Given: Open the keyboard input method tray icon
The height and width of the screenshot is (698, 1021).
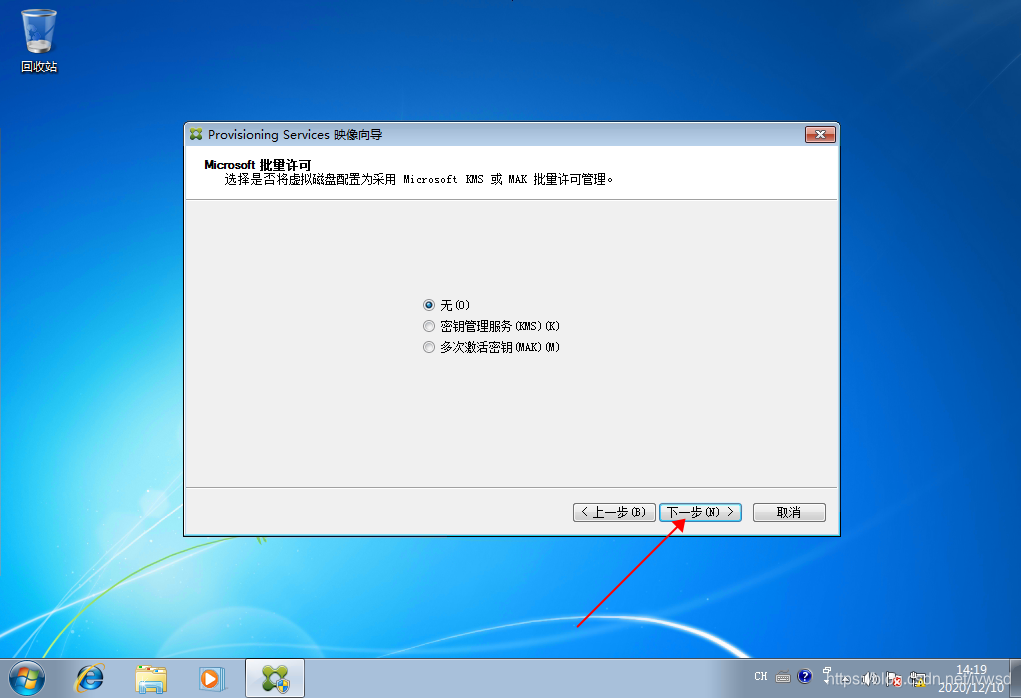Looking at the screenshot, I should click(x=783, y=677).
